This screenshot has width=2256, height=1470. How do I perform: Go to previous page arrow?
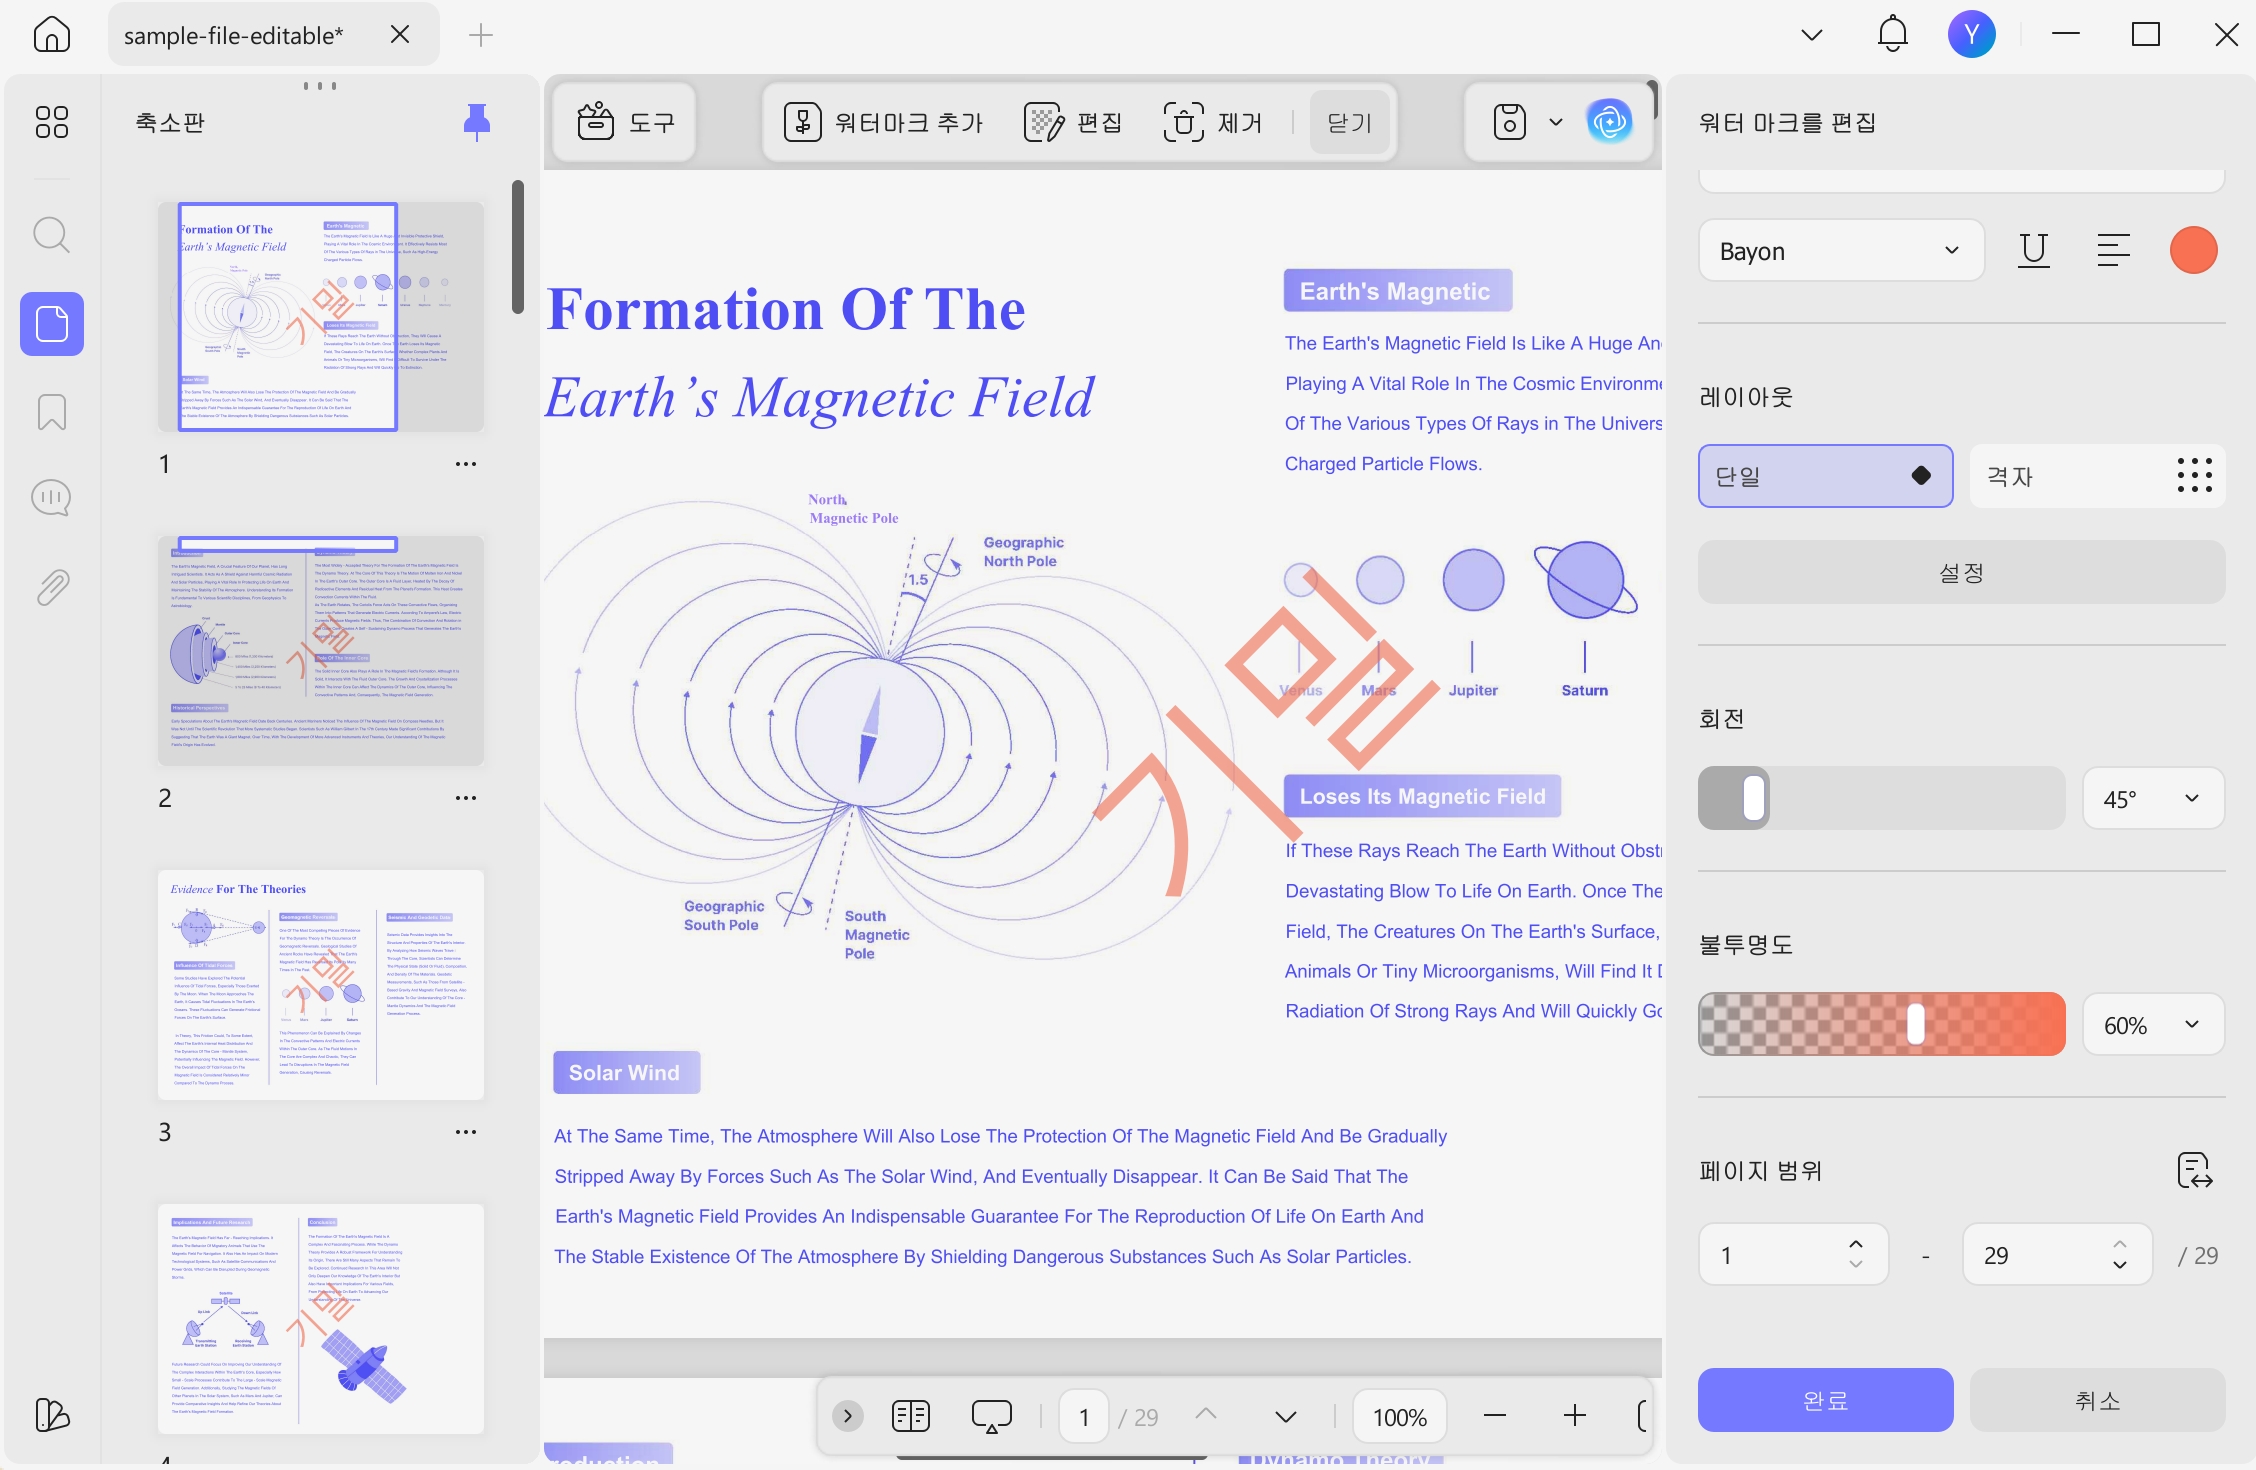[1206, 1416]
